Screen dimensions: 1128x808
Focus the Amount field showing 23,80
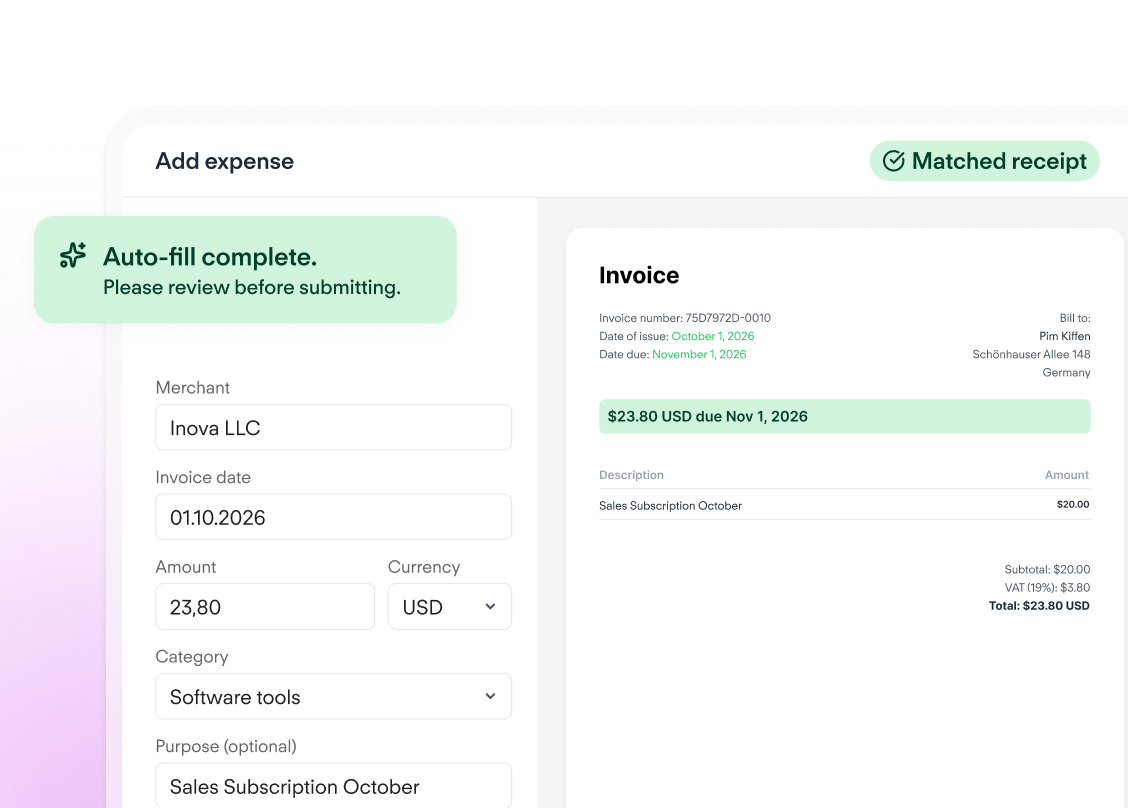tap(265, 607)
